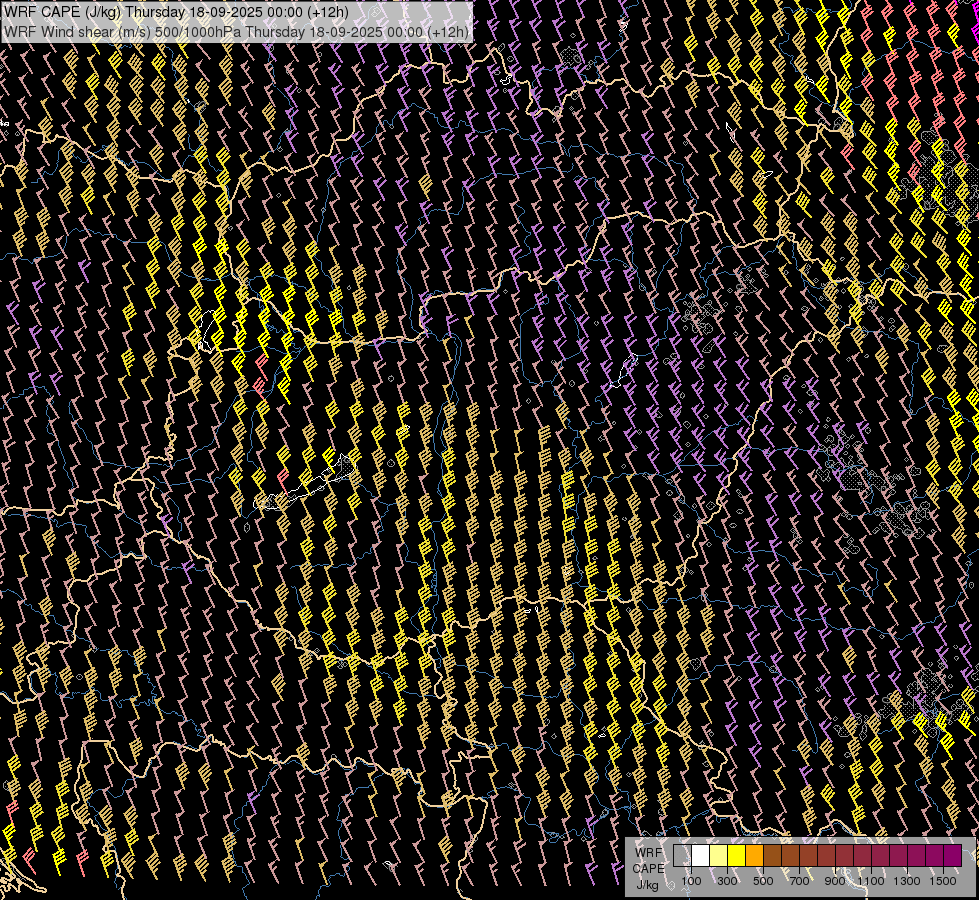Click the white 100–200 J/kg legend swatch
Image resolution: width=979 pixels, height=900 pixels.
701,856
